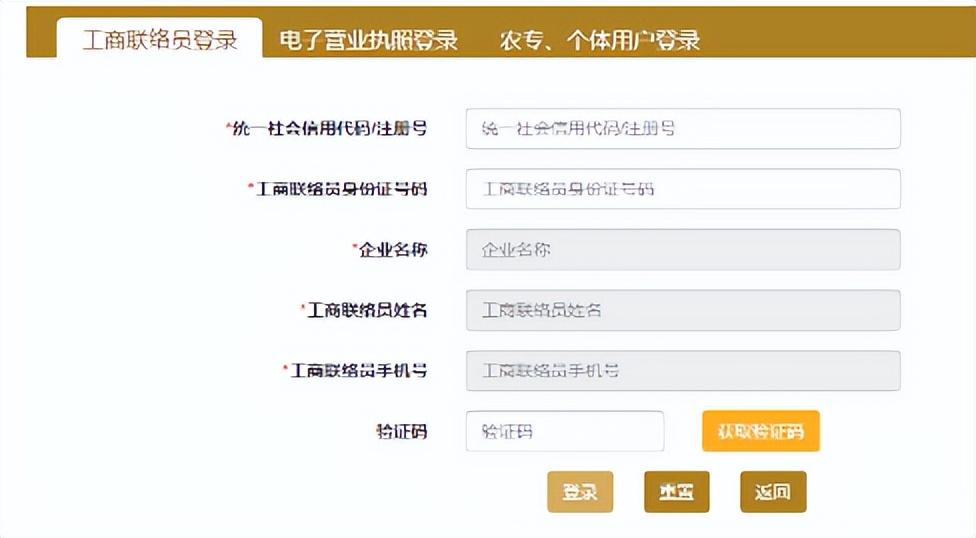The image size is (976, 538).
Task: Focus the 验证码 input box
Action: click(564, 431)
